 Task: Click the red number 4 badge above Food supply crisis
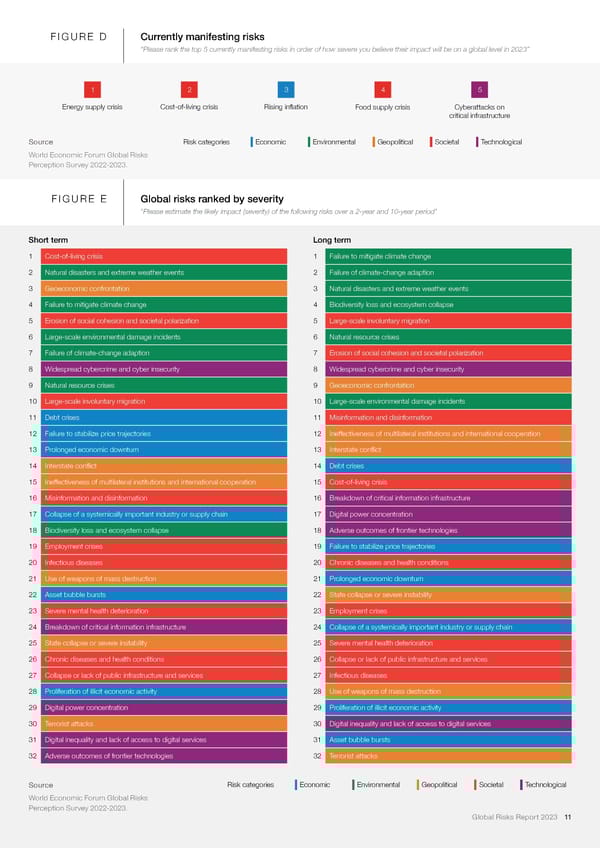pyautogui.click(x=383, y=90)
